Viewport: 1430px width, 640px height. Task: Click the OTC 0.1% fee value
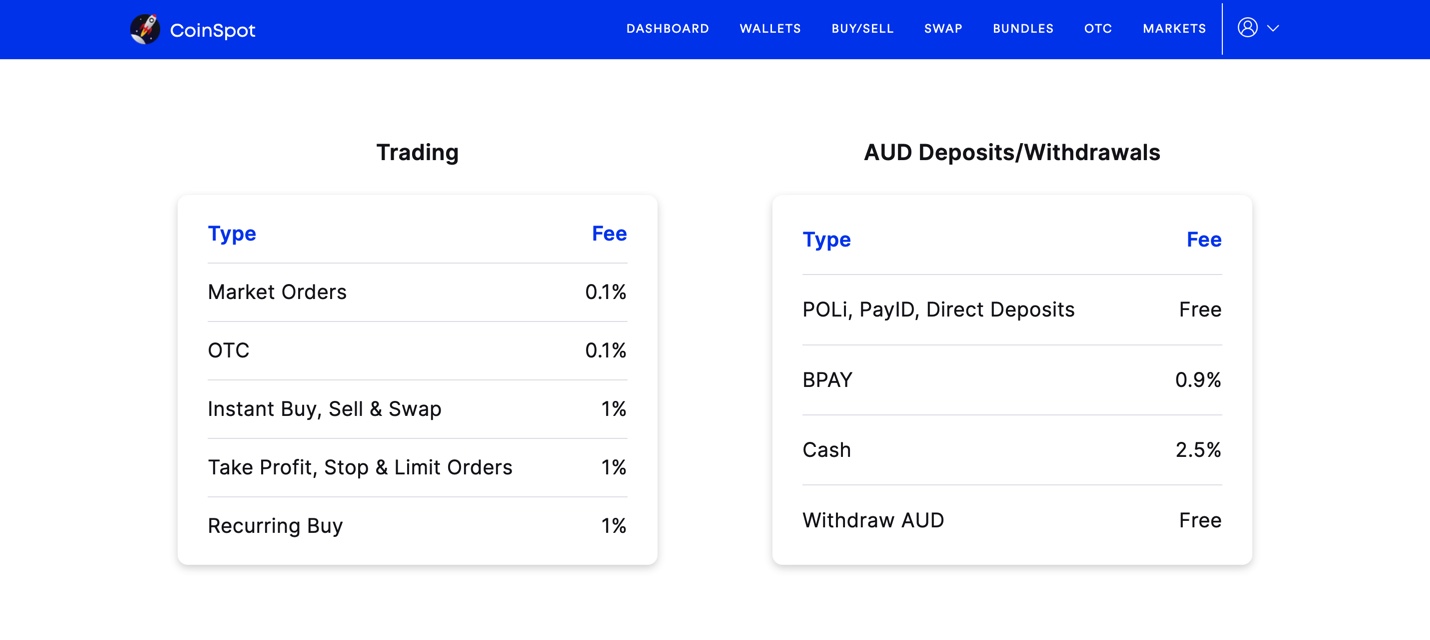point(606,351)
